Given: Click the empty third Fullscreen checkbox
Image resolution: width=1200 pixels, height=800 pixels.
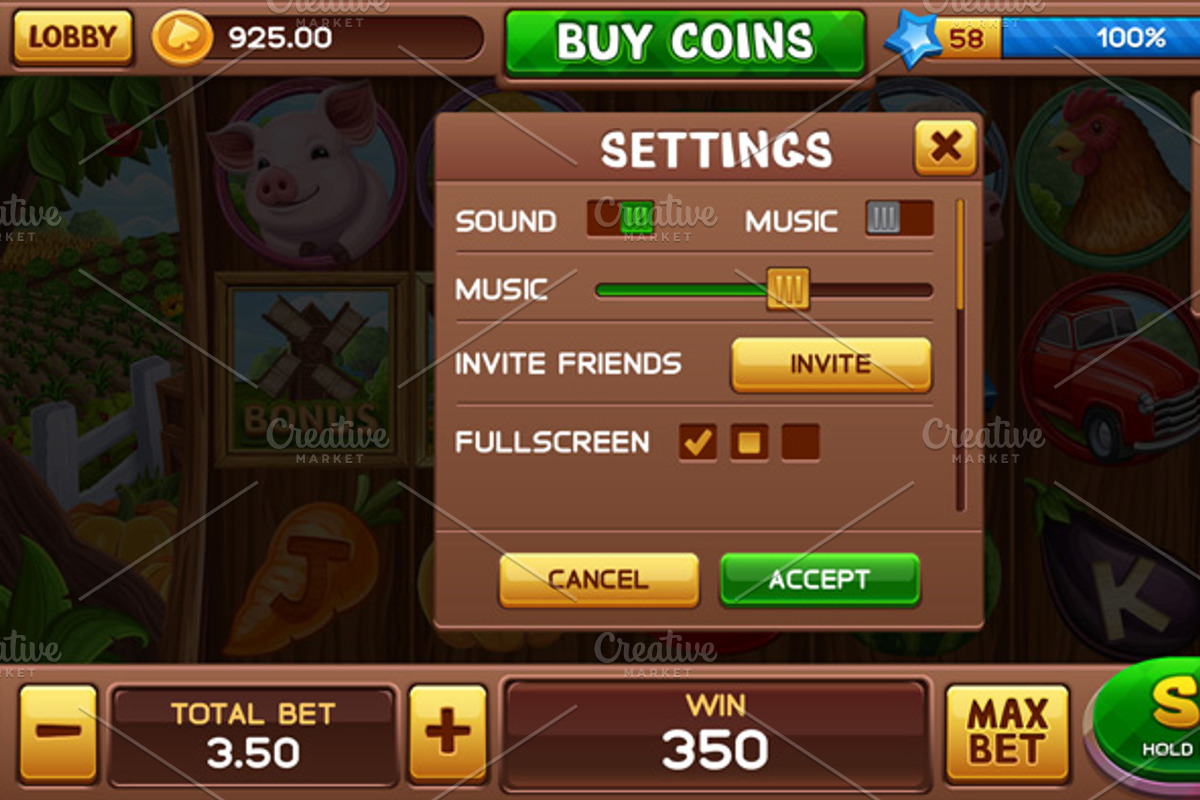Looking at the screenshot, I should (x=800, y=442).
